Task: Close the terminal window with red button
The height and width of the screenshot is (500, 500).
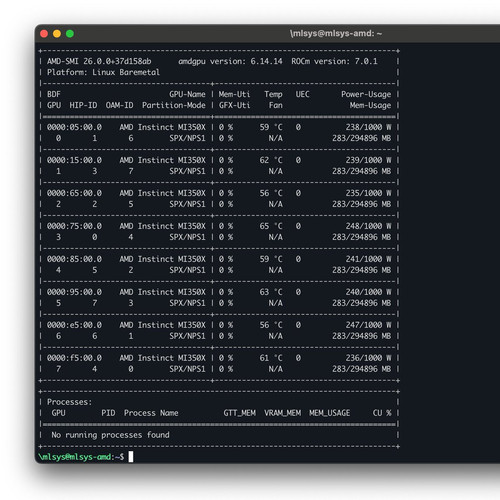Action: [44, 34]
